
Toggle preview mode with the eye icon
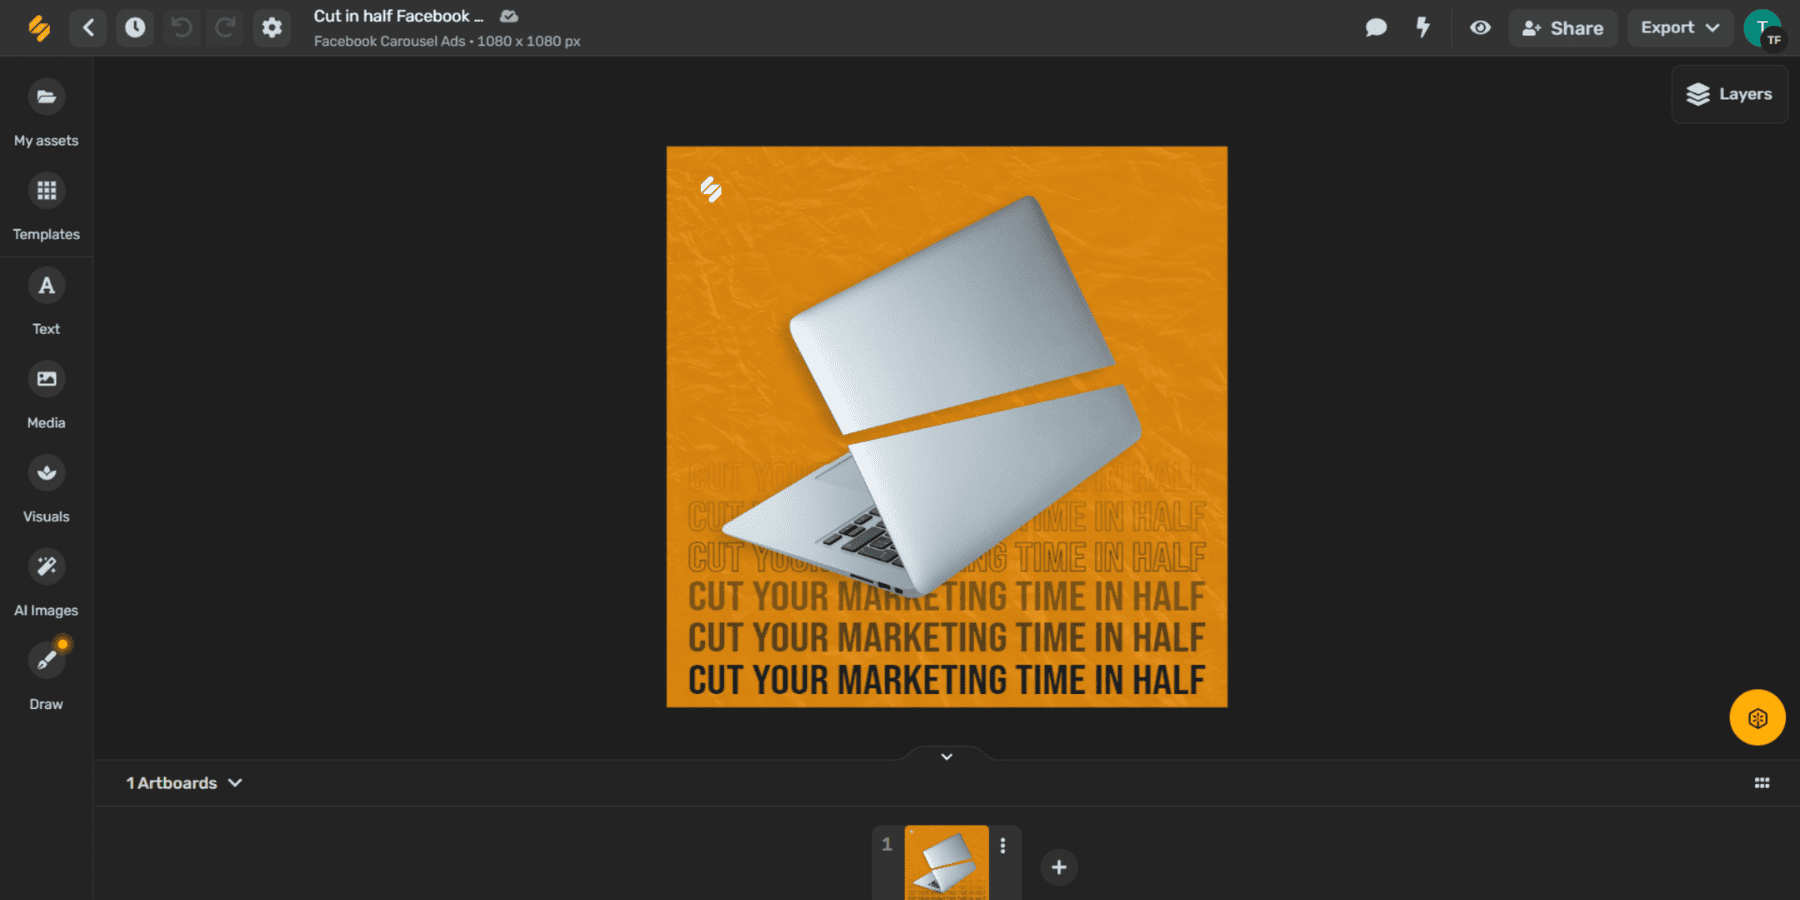(1480, 28)
